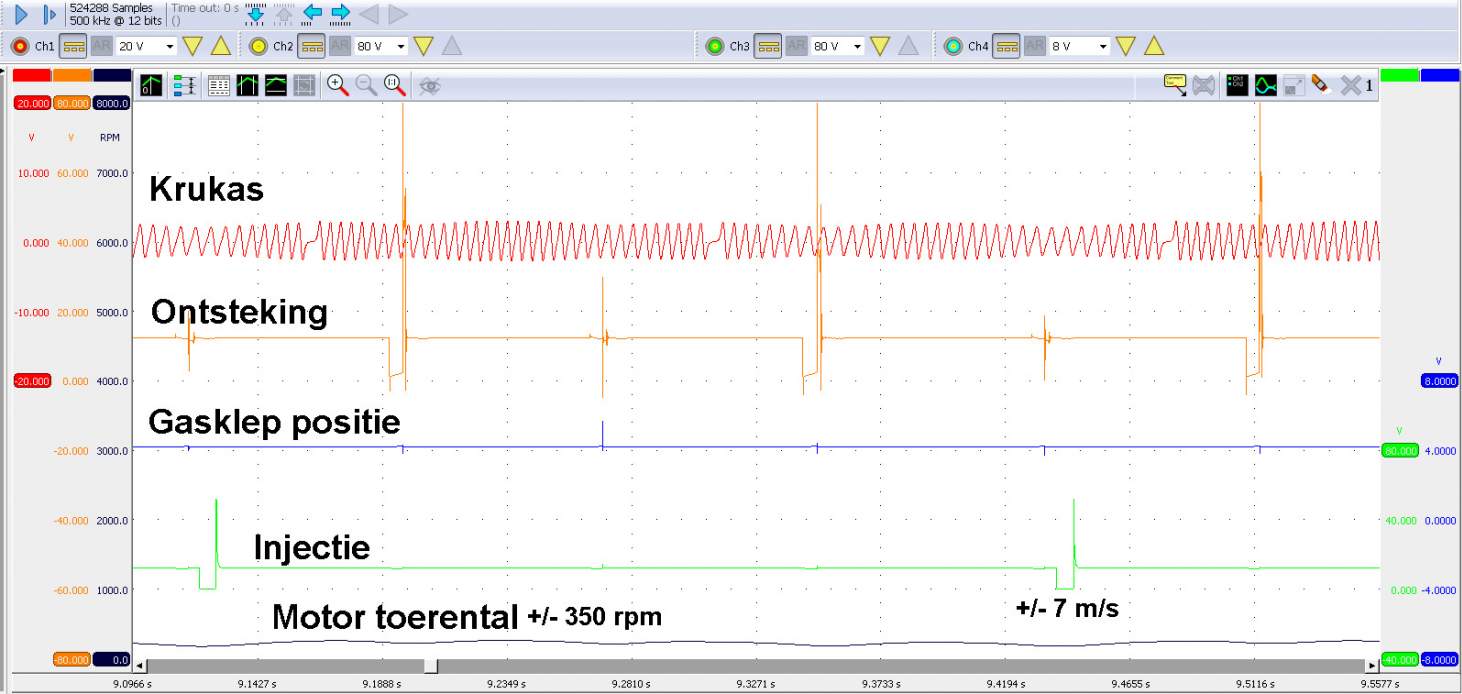This screenshot has width=1462, height=694.
Task: Select the eraser tool to clear annotations
Action: (1318, 86)
